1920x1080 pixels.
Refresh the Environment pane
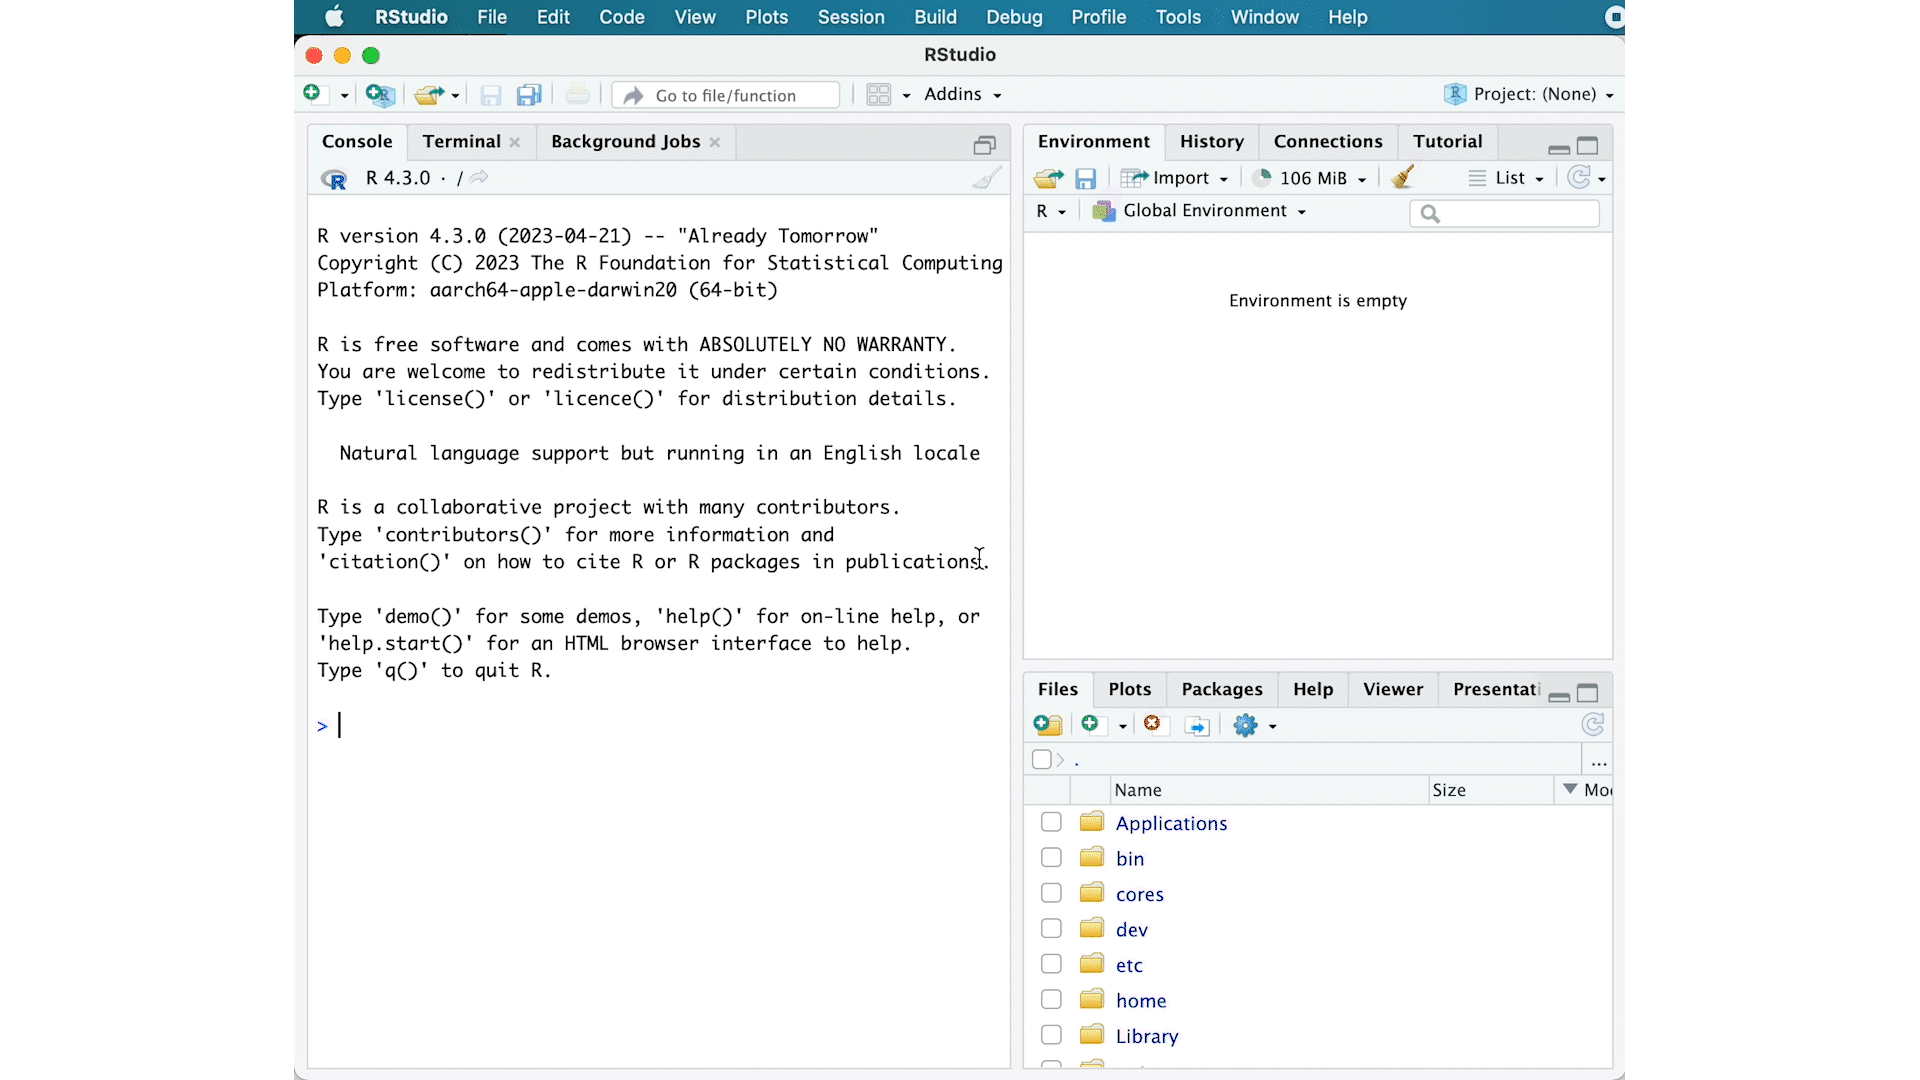[1579, 177]
